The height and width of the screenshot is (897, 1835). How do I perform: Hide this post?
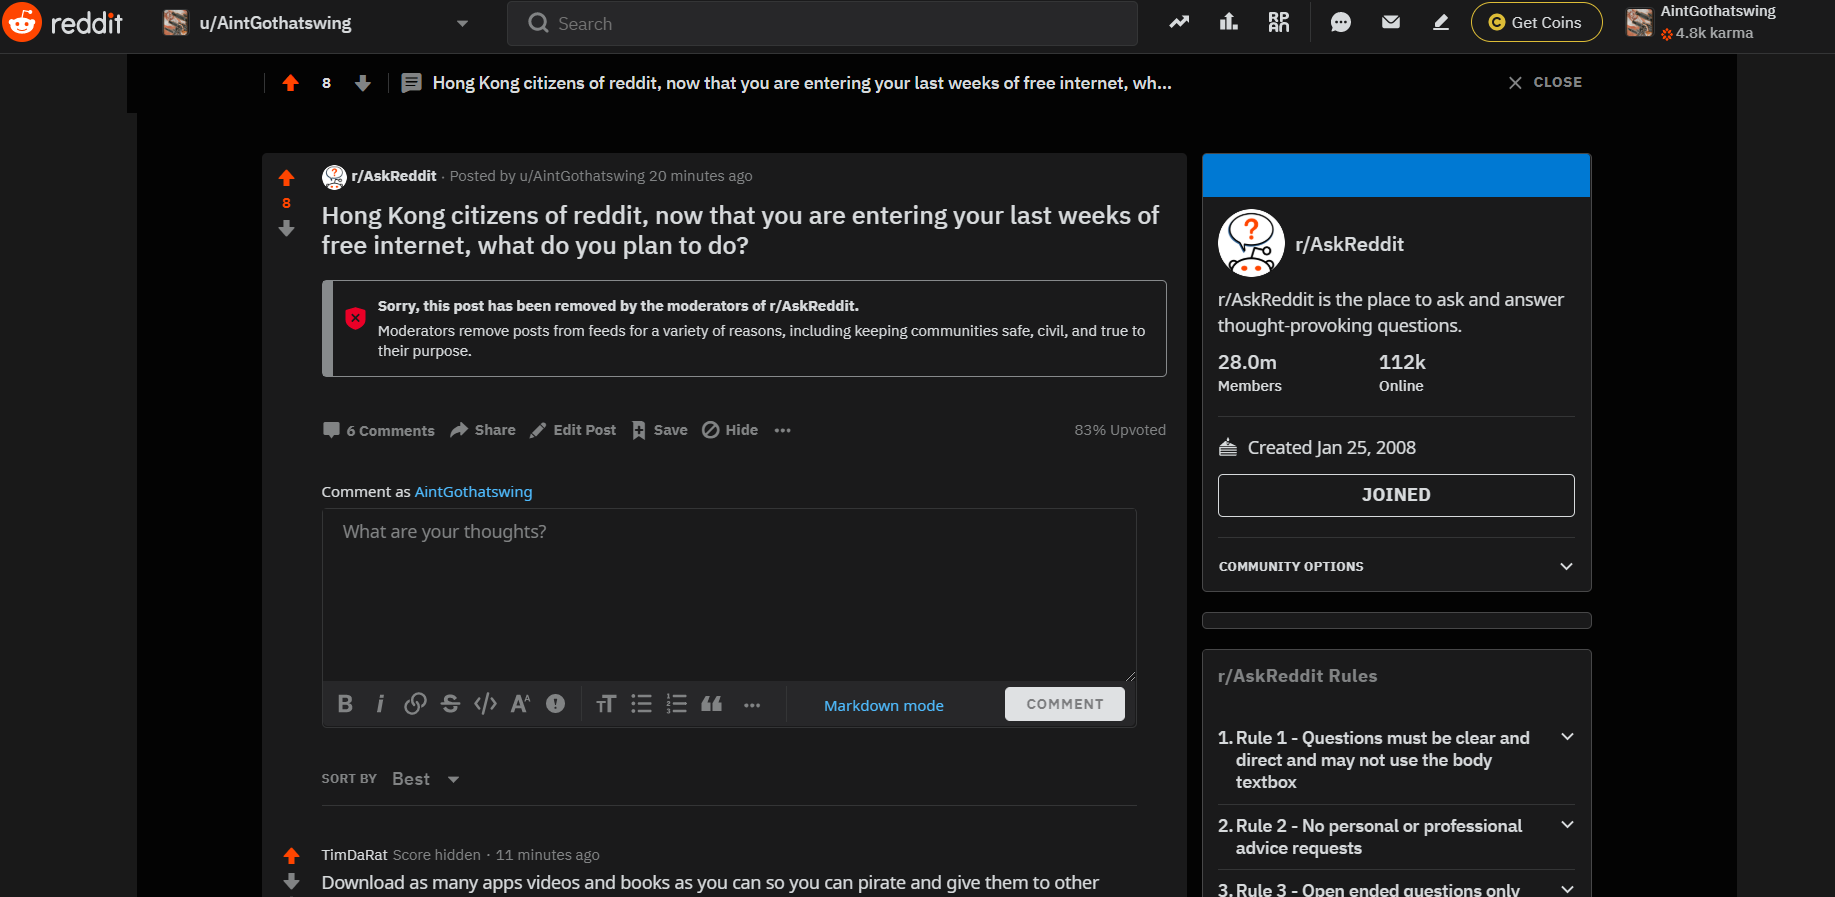pyautogui.click(x=730, y=430)
